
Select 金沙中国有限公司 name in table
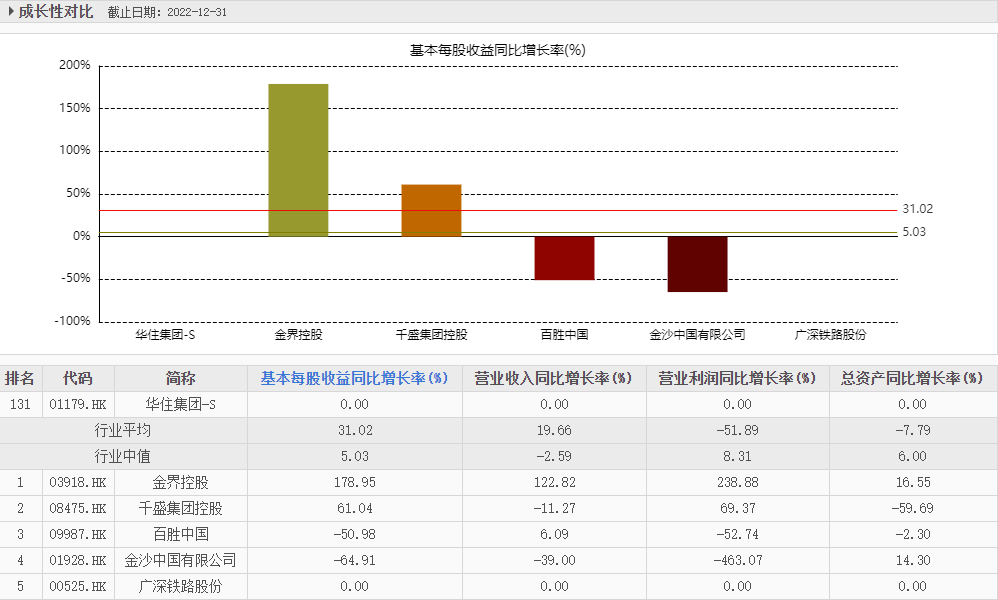pos(180,561)
